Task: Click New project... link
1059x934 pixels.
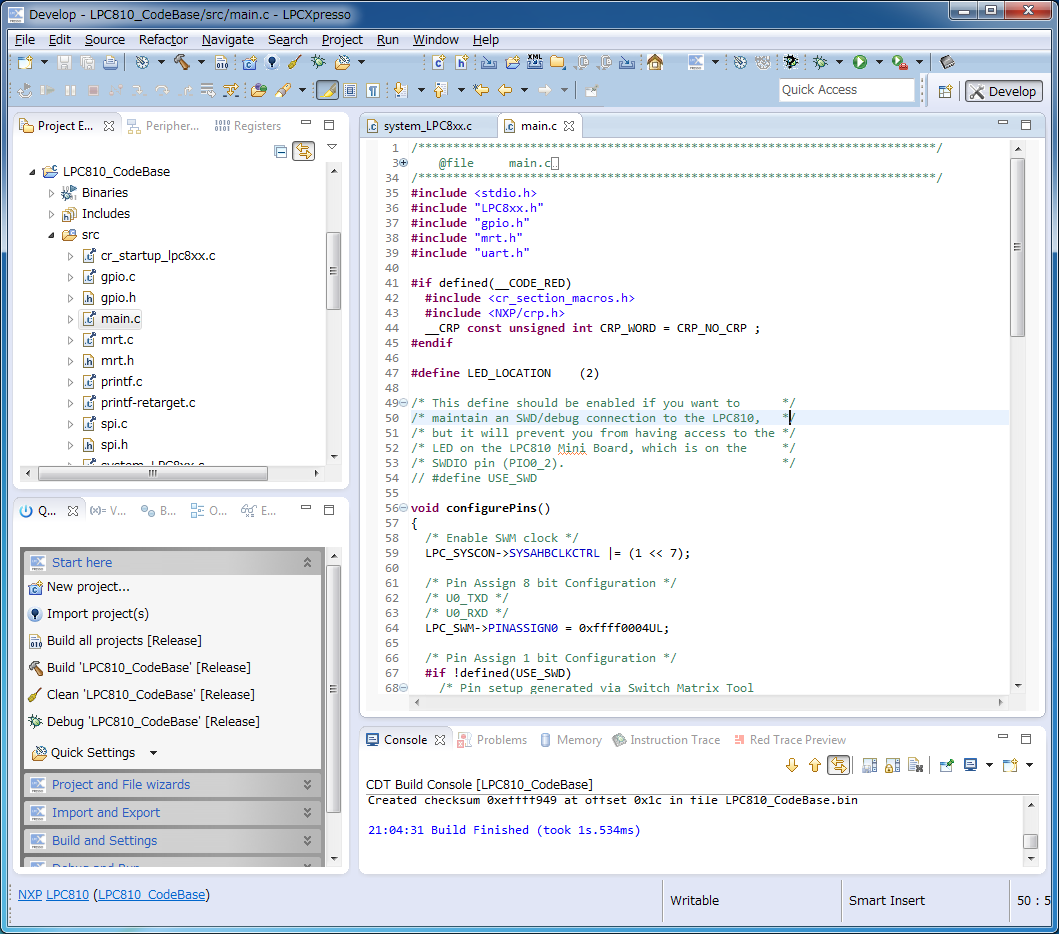Action: point(88,587)
